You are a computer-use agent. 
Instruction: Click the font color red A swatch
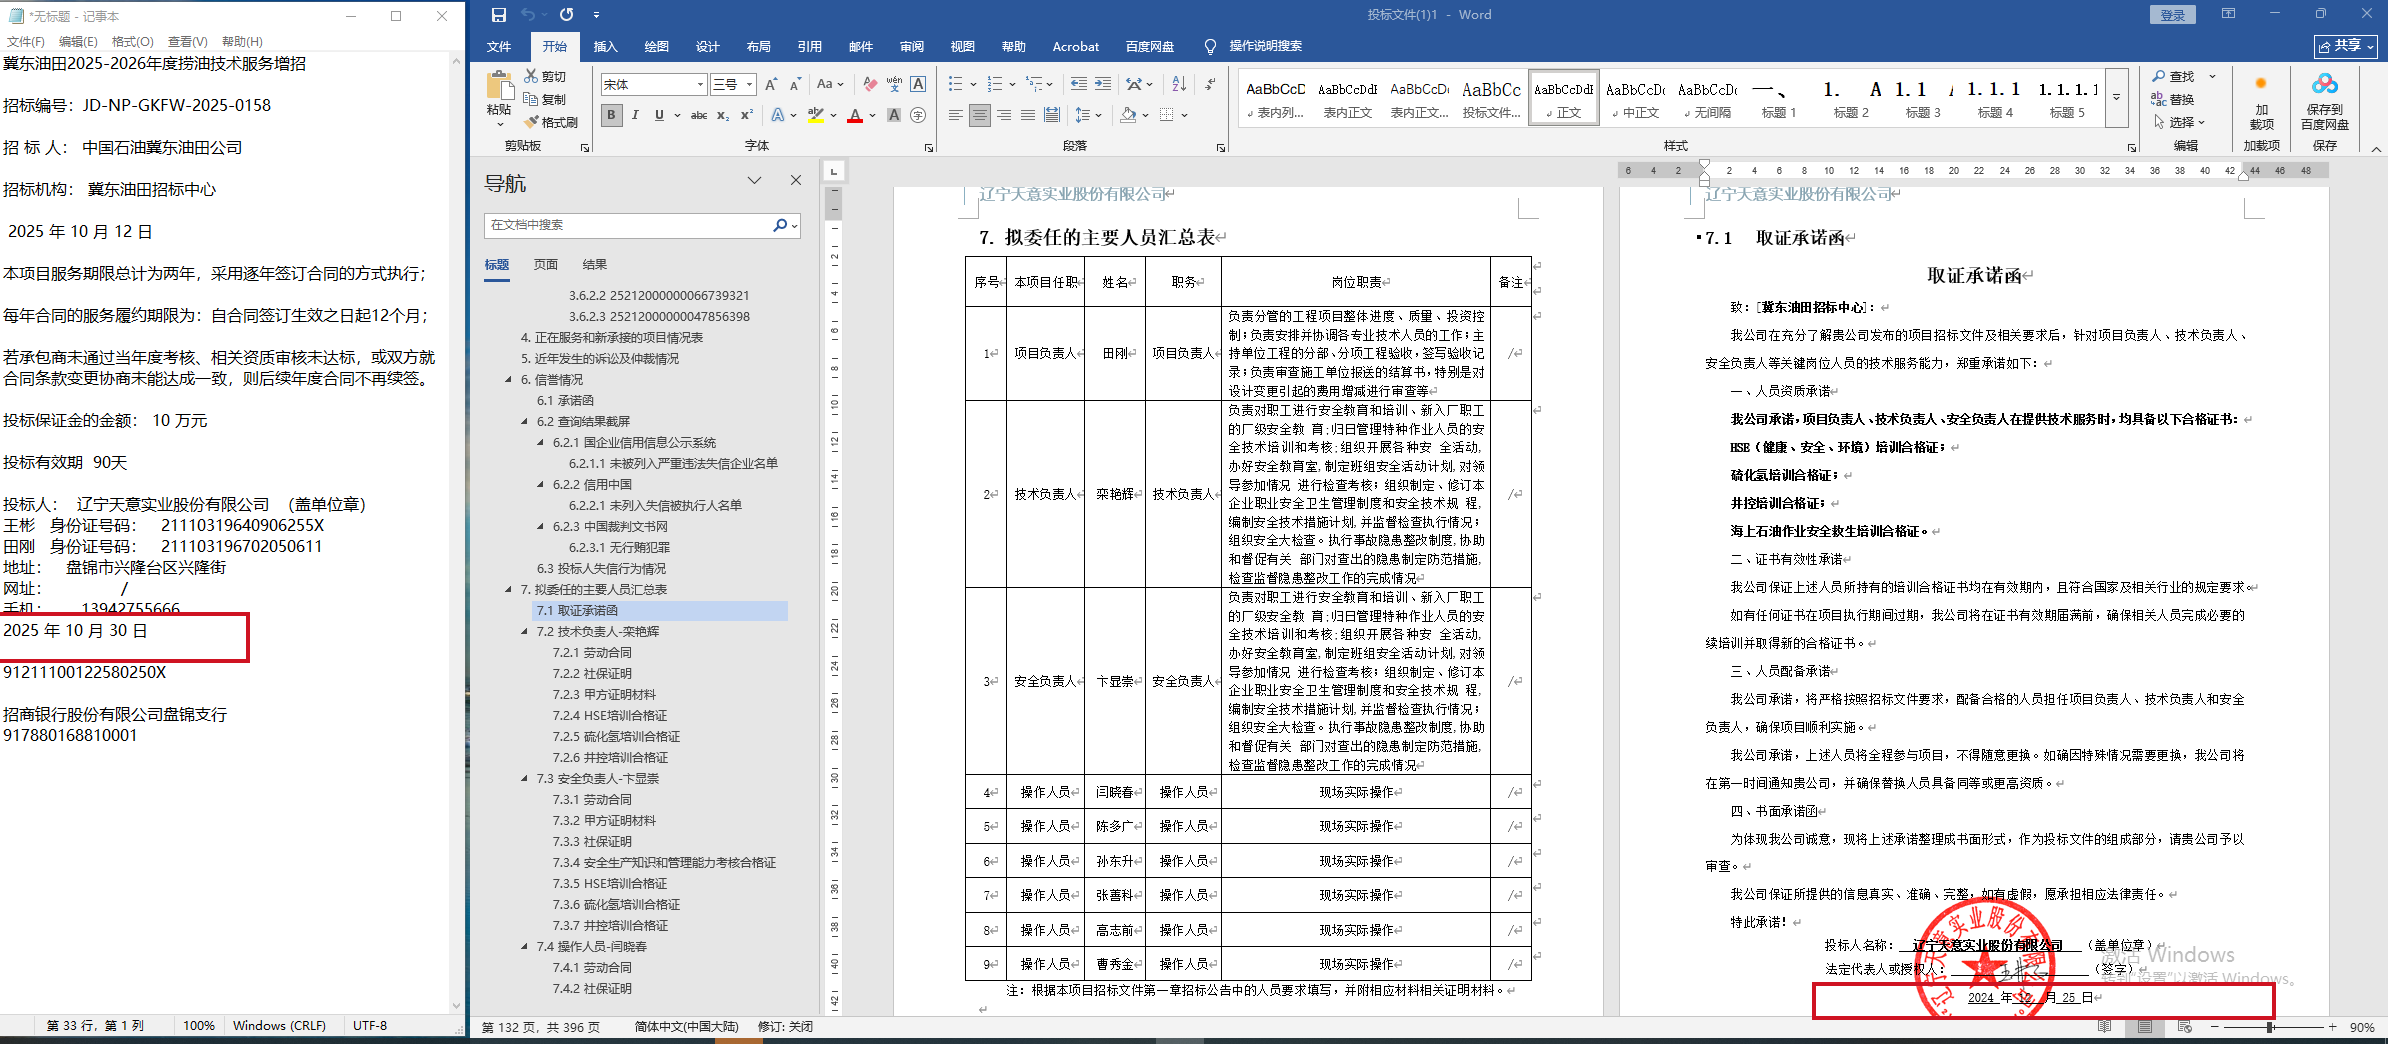(x=855, y=116)
